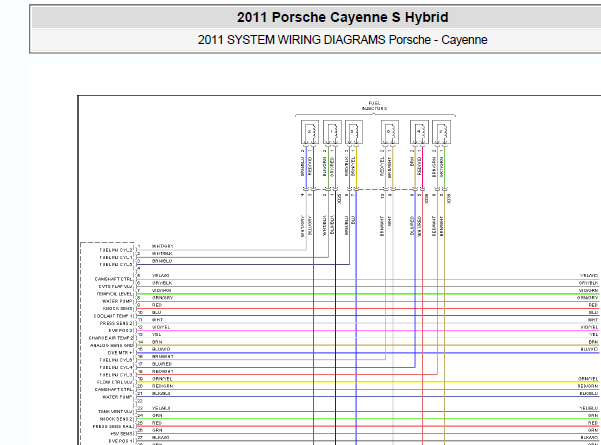Image resolution: width=601 pixels, height=445 pixels.
Task: Select 'FUEL INJ CYL 6' connector label
Action: point(116,360)
